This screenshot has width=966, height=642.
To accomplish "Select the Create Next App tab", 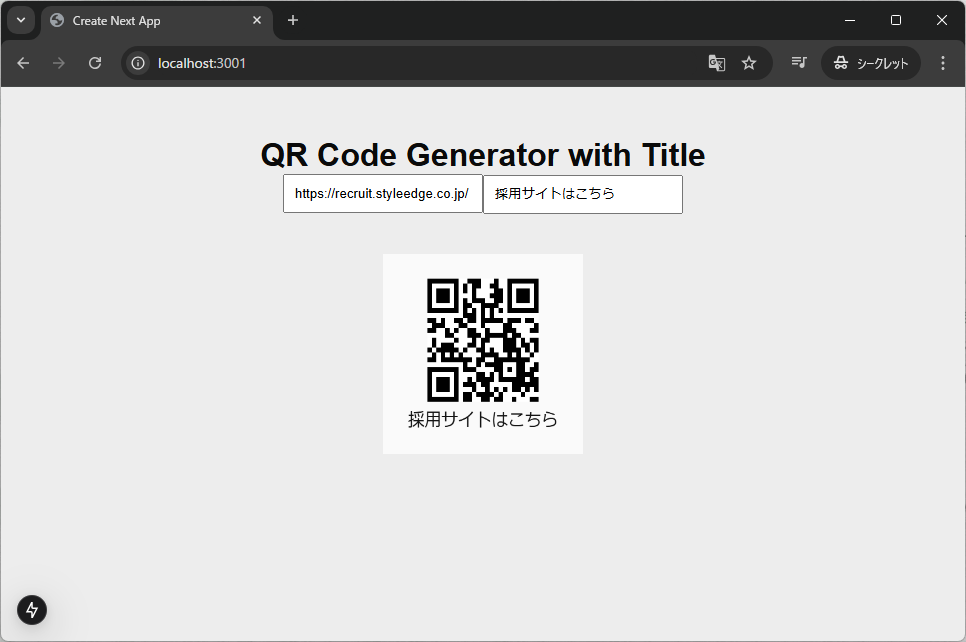I will pos(157,21).
